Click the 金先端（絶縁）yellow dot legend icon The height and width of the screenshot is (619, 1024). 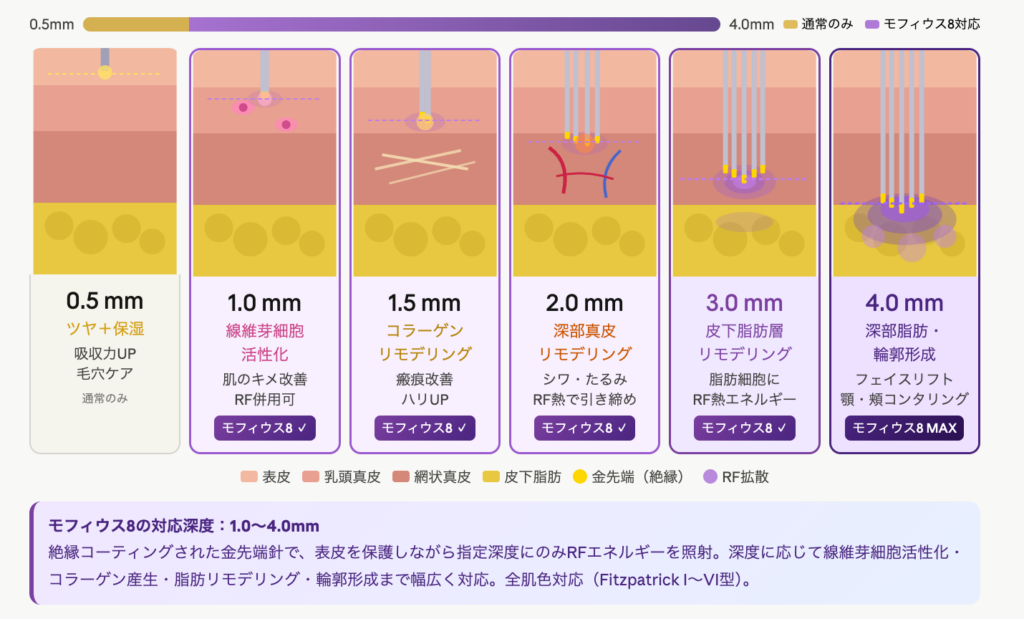click(x=580, y=477)
